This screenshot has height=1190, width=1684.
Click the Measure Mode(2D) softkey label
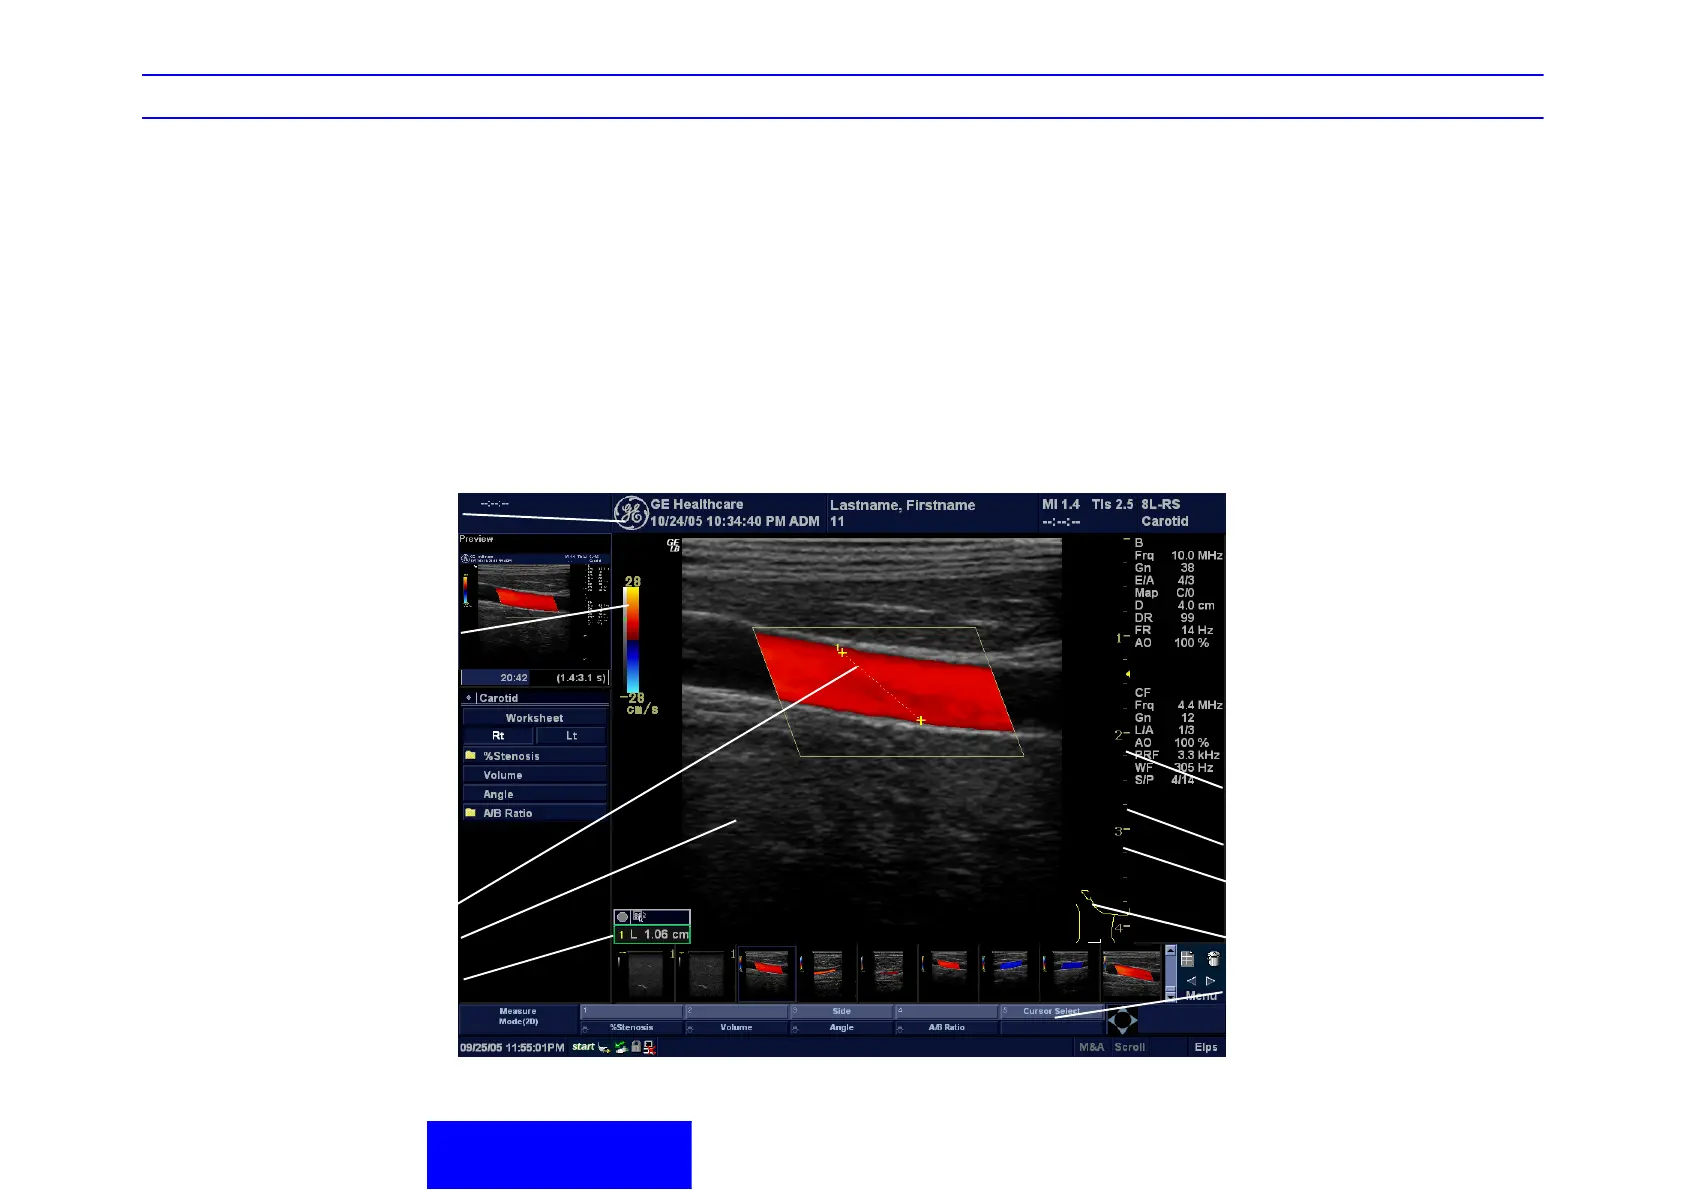[518, 1017]
